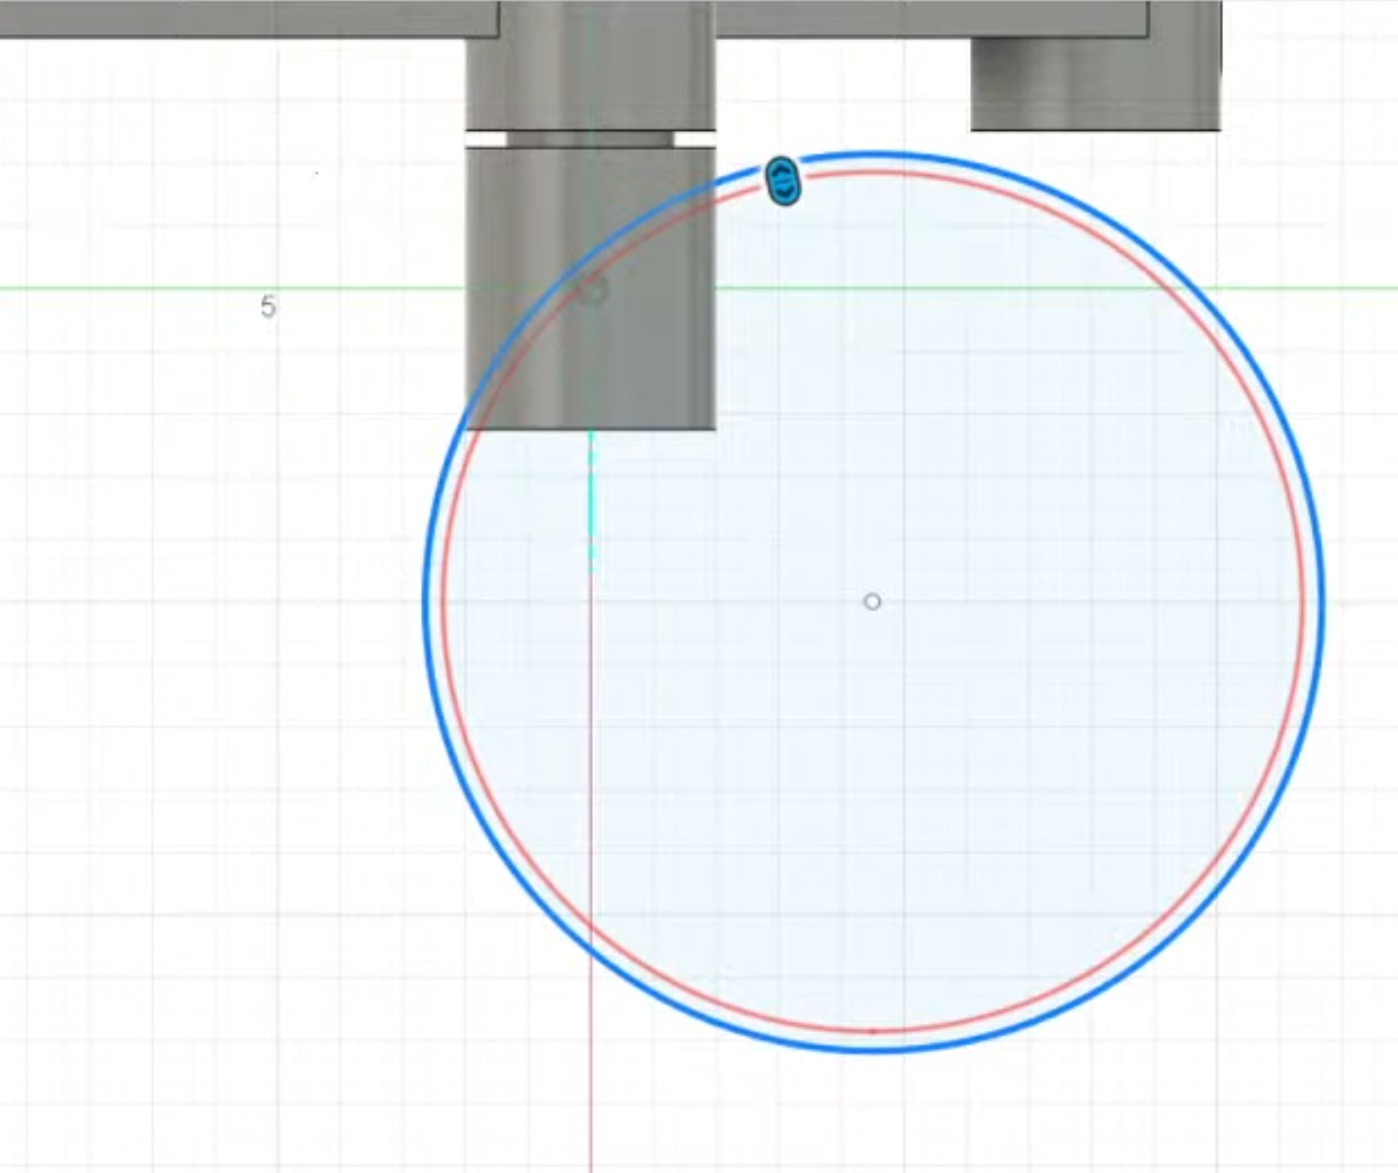Select the circle's center point
Viewport: 1398px width, 1173px height.
point(872,602)
